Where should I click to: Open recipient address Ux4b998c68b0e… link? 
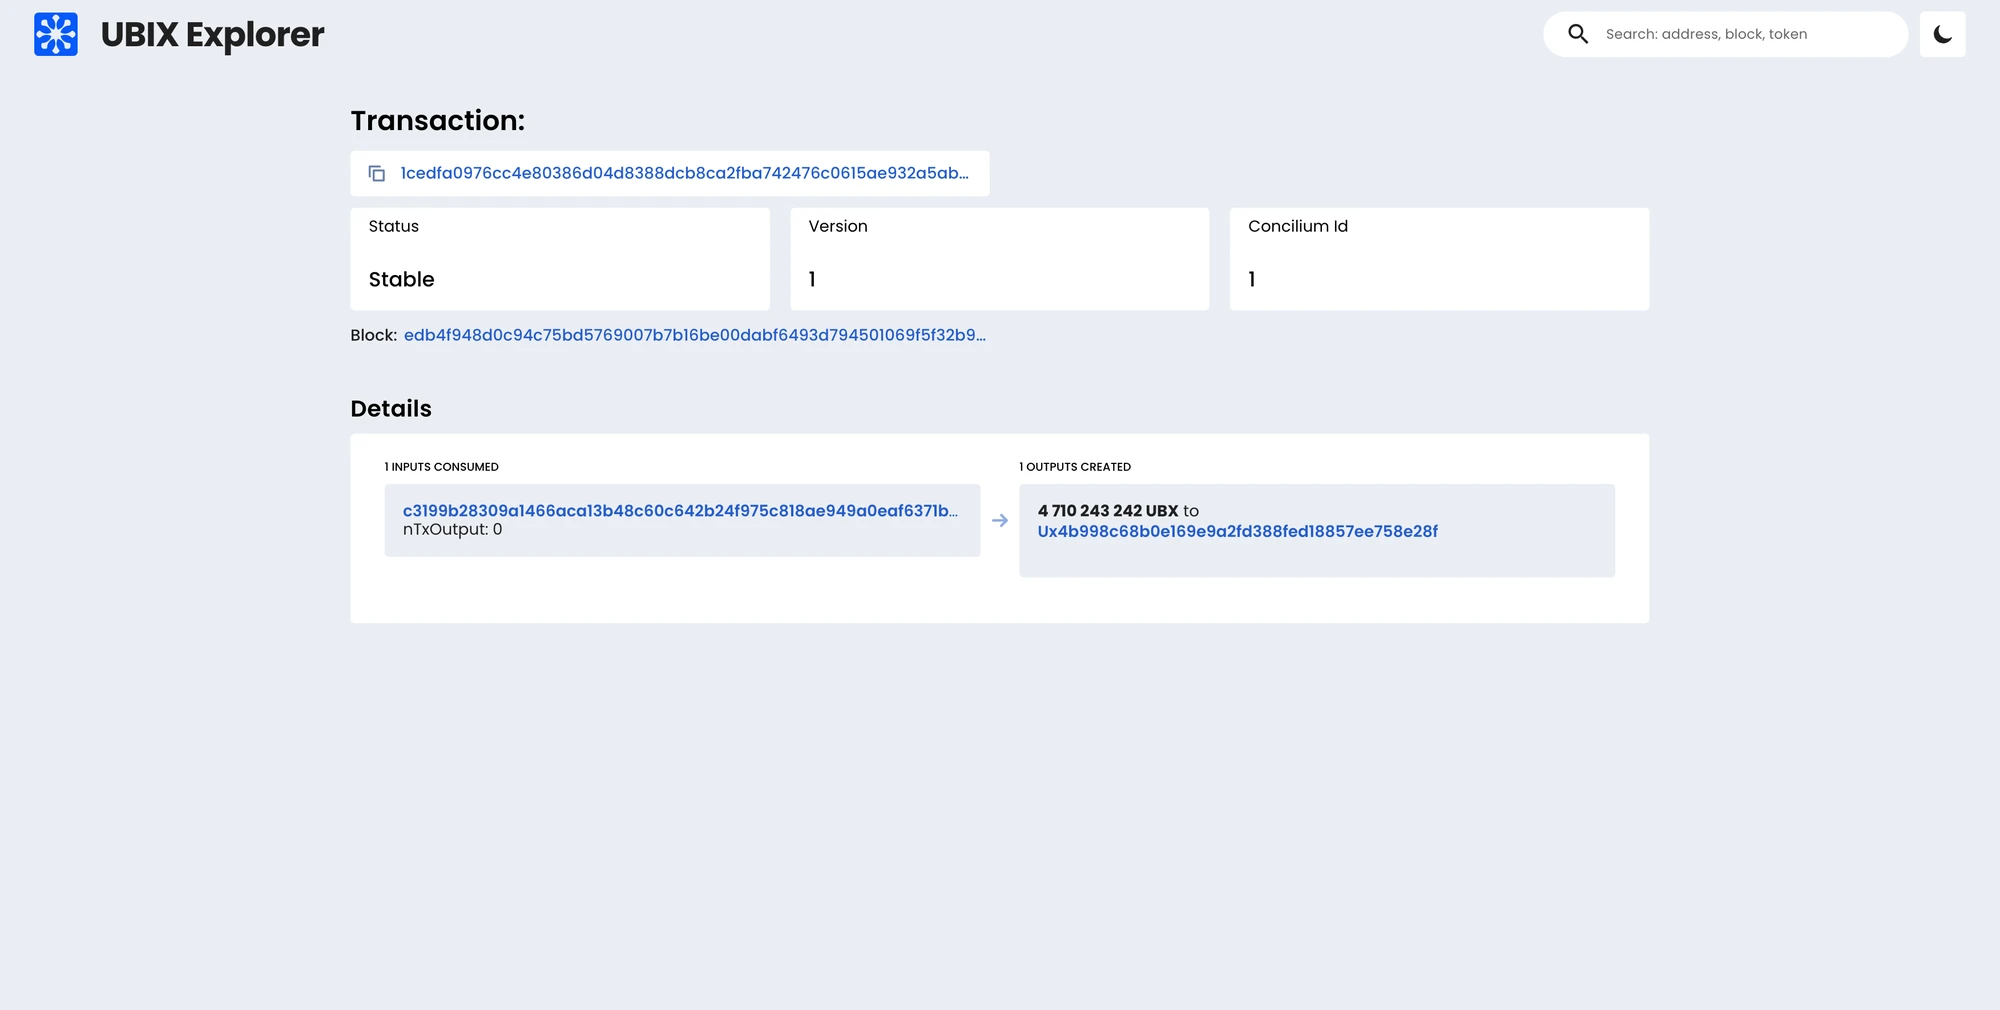[1238, 531]
